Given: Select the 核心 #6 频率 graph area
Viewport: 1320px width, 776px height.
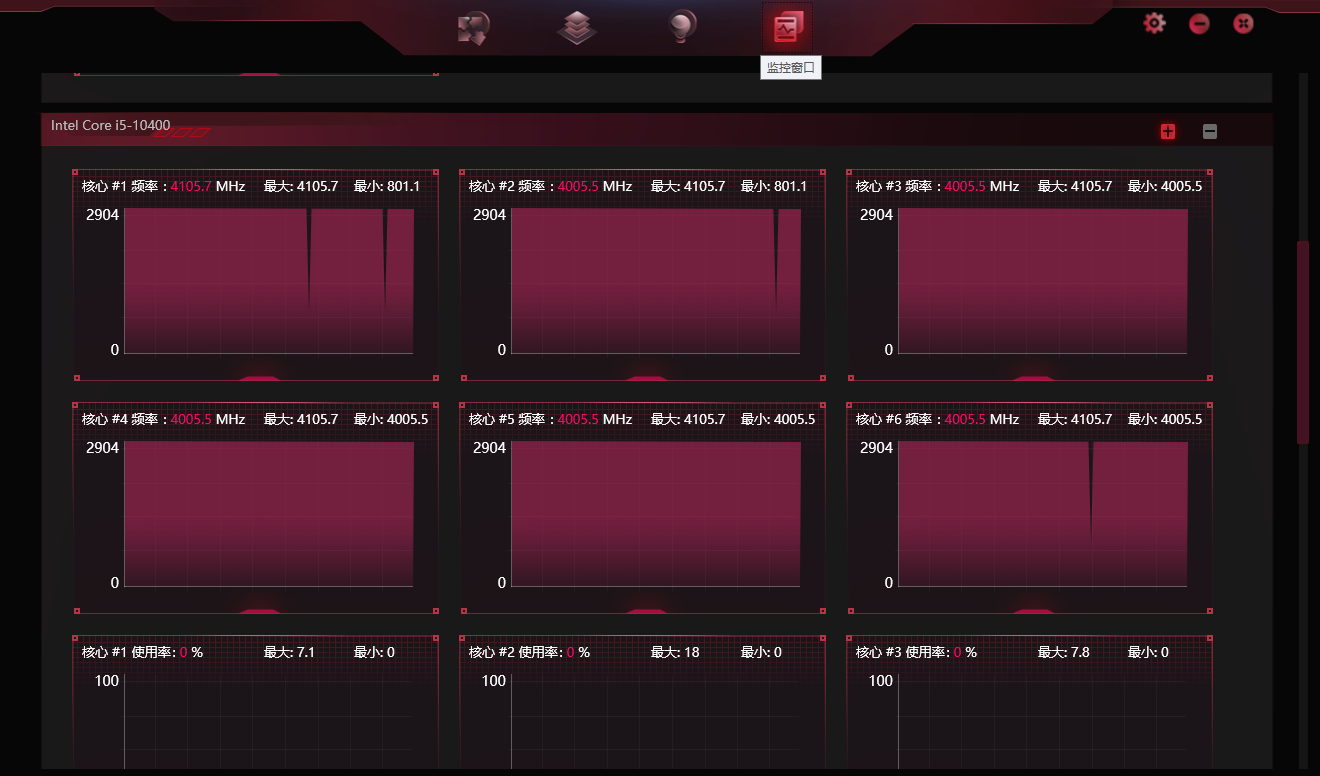Looking at the screenshot, I should (1043, 514).
